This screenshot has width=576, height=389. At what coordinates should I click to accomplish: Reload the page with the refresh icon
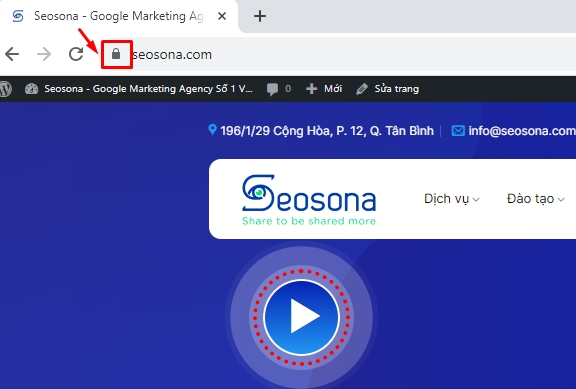click(x=76, y=54)
